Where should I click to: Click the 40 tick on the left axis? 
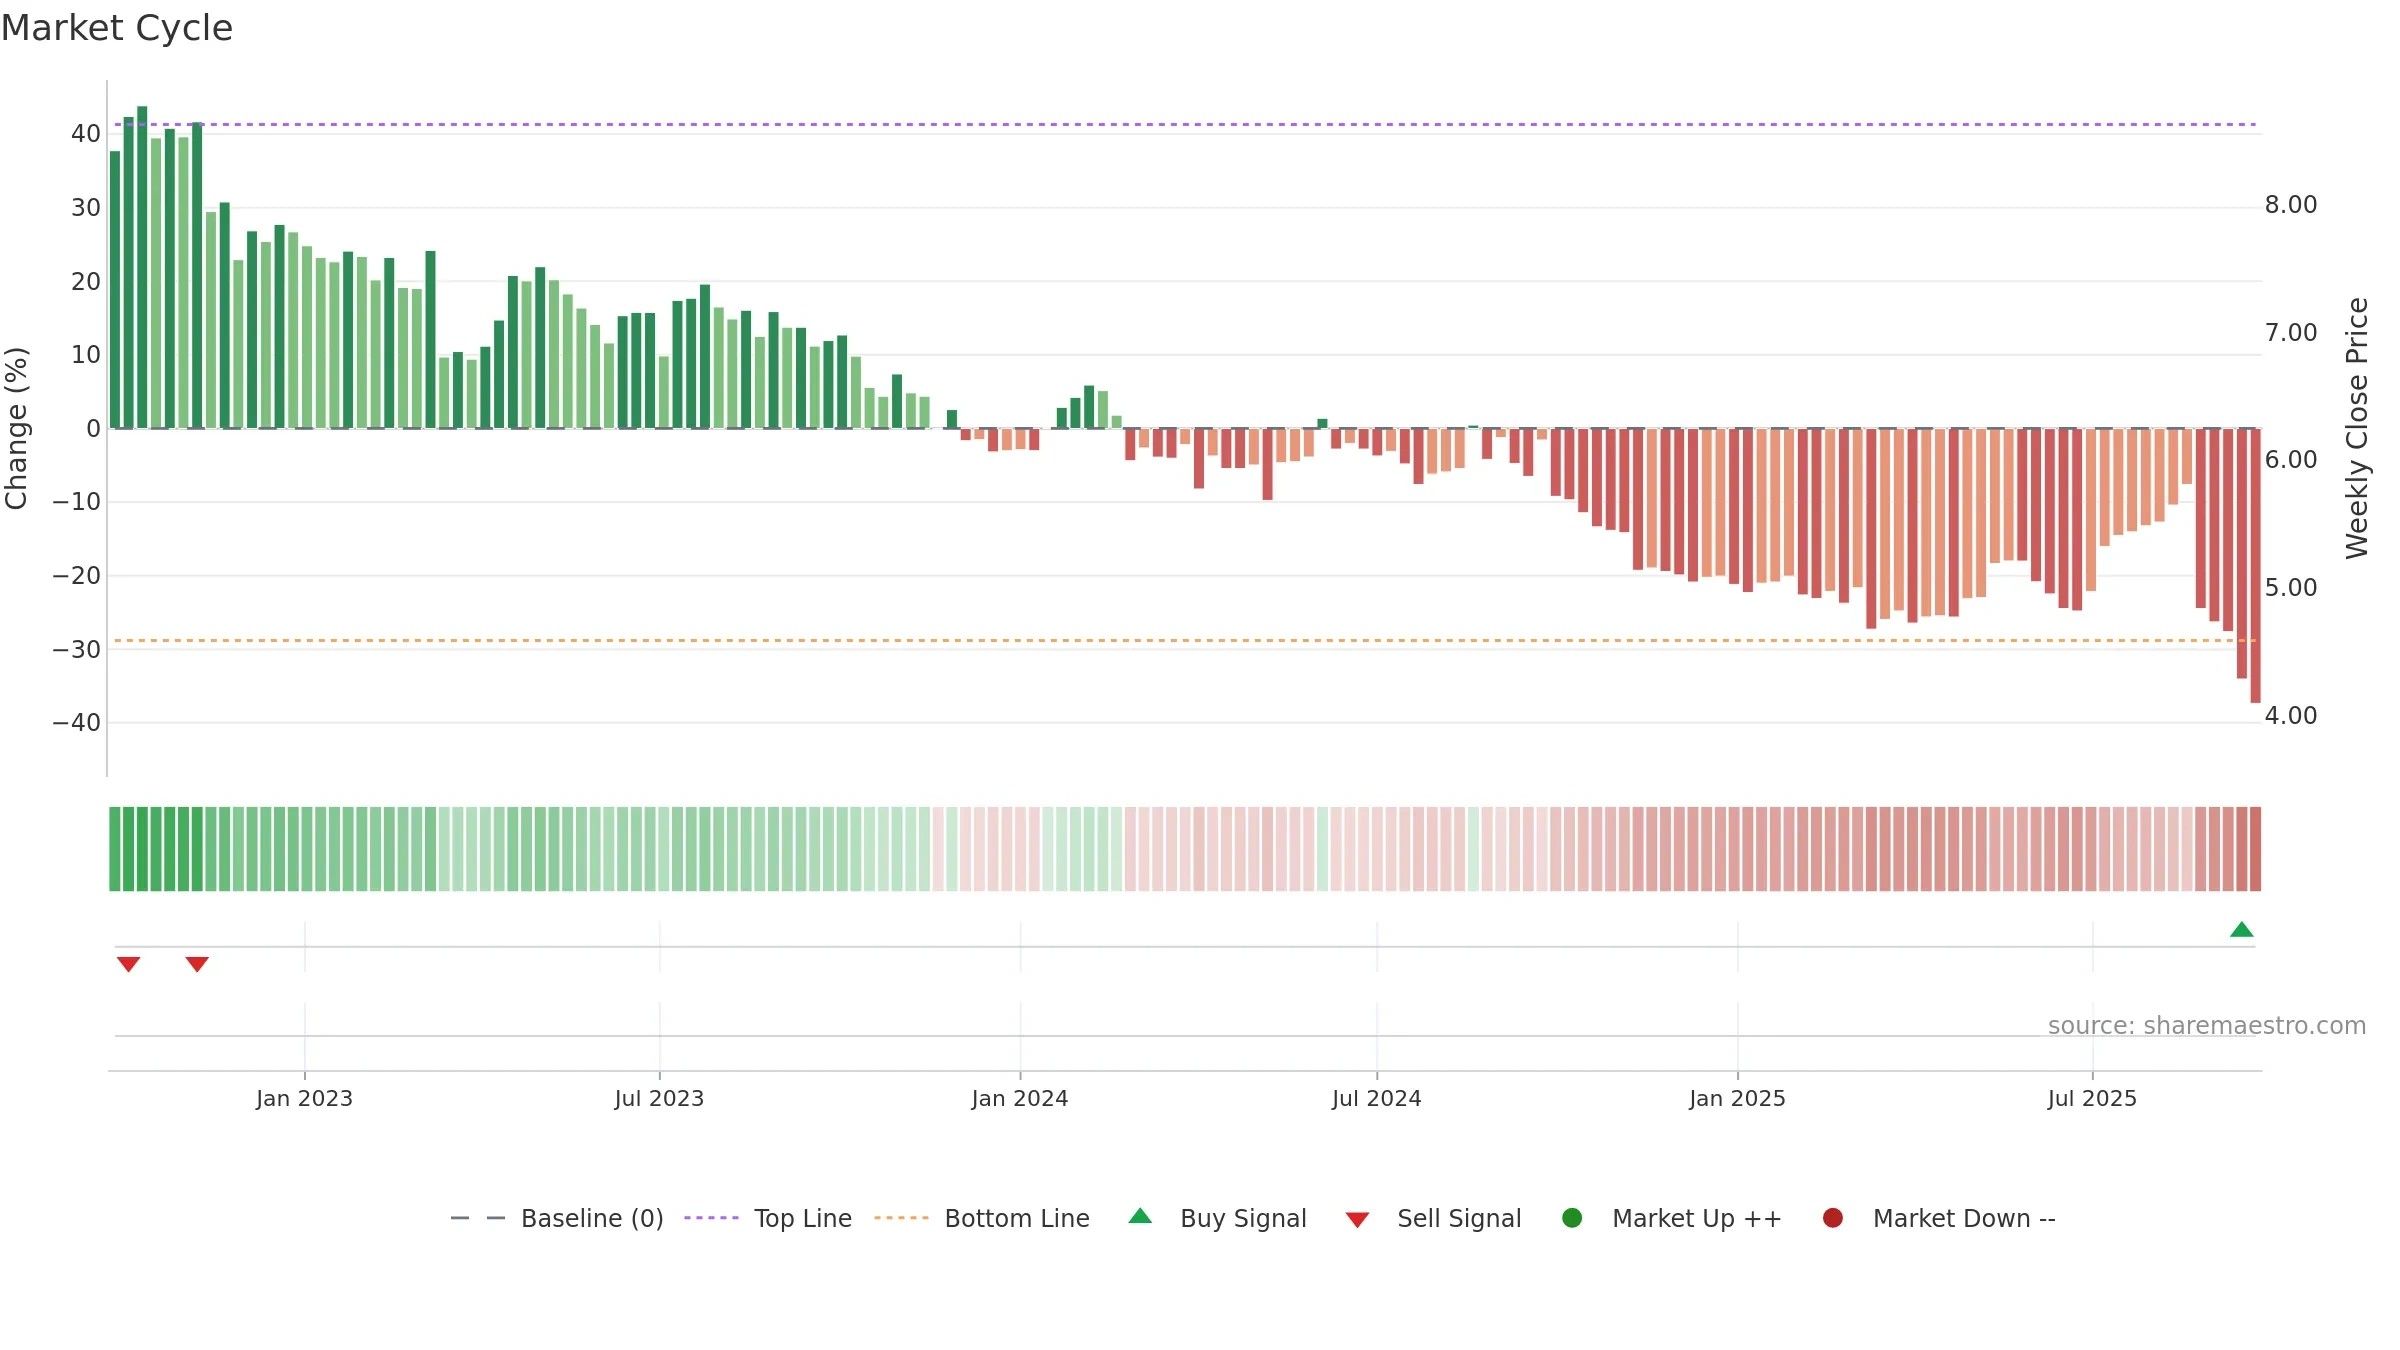pos(86,134)
